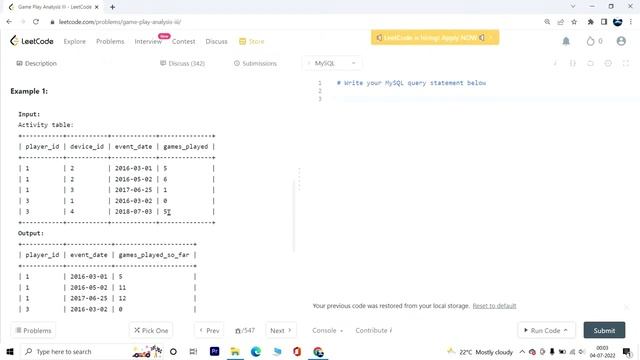Enter fullscreen editor mode
Viewport: 640px width, 360px height.
(626, 63)
